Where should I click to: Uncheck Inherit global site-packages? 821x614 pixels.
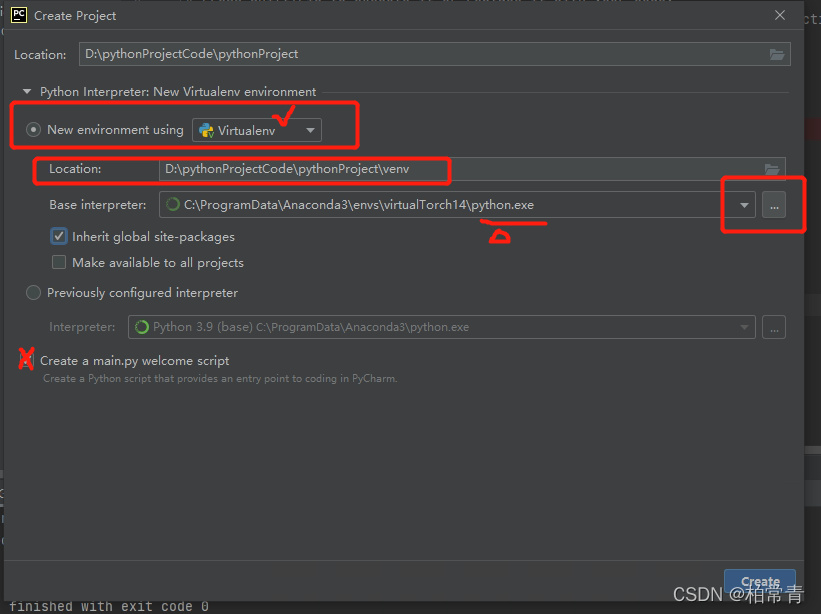[59, 237]
